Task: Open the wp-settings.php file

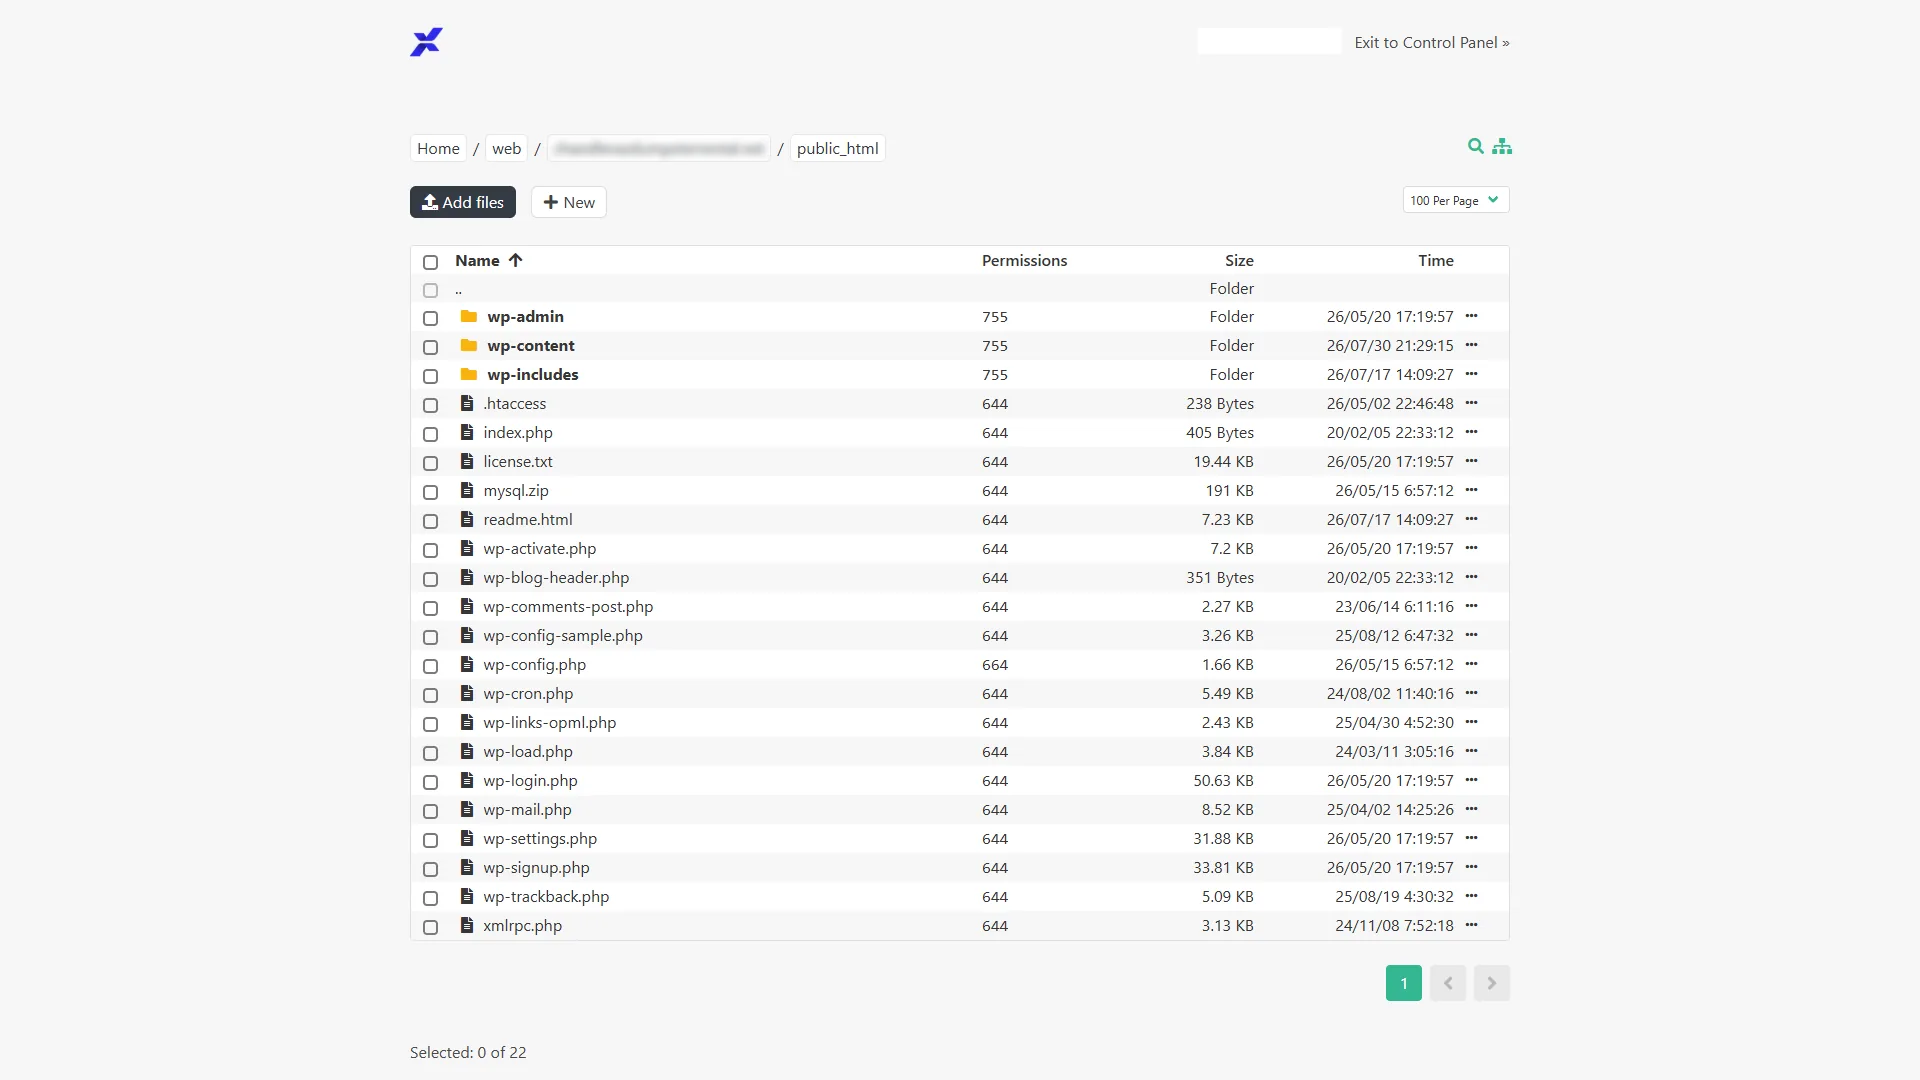Action: [x=540, y=838]
